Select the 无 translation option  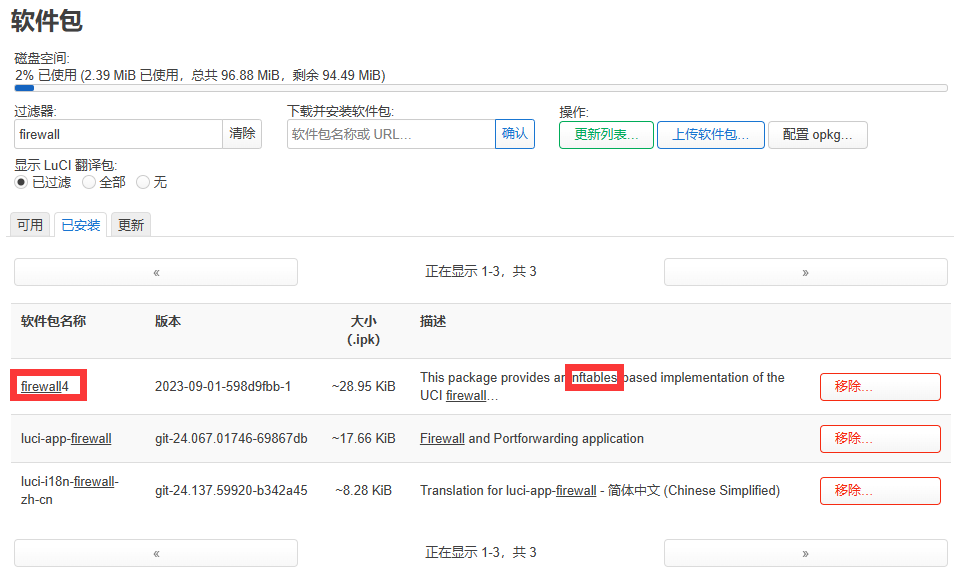pyautogui.click(x=143, y=182)
